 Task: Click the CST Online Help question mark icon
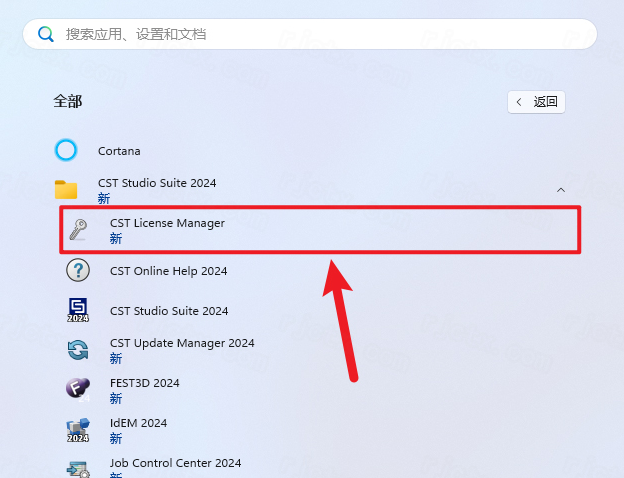(78, 271)
